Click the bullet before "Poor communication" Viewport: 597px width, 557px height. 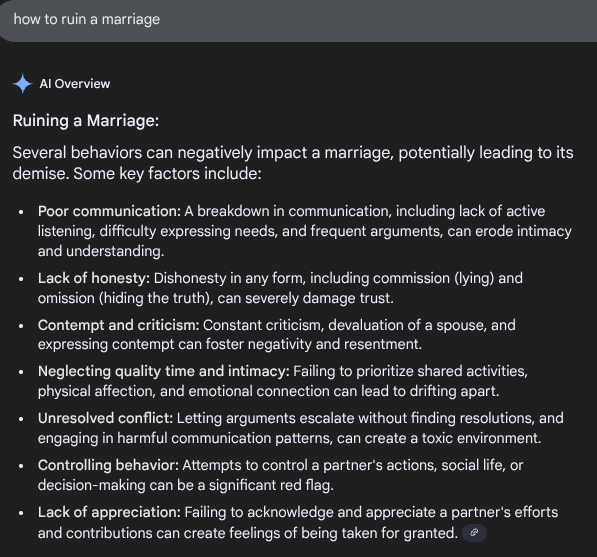coord(21,212)
